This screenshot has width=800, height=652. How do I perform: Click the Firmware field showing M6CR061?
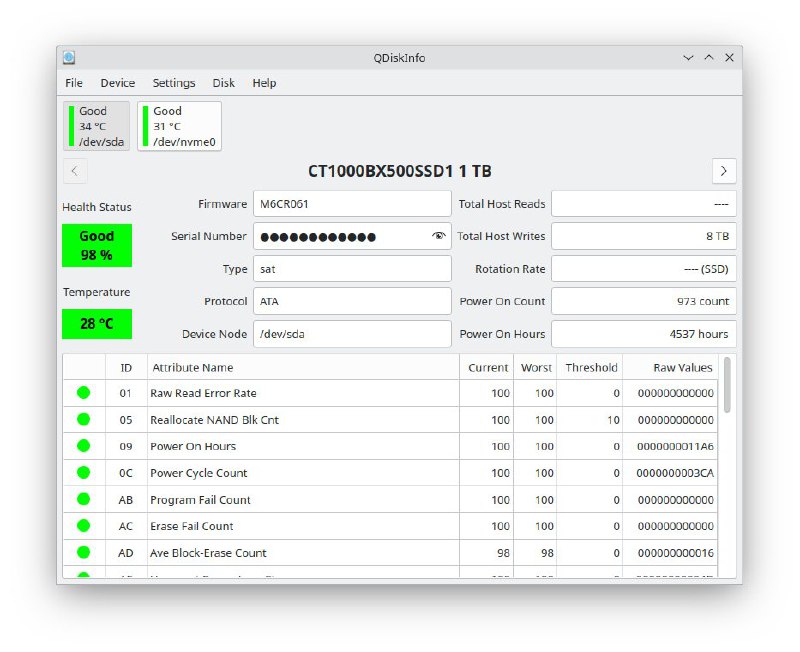[x=351, y=204]
